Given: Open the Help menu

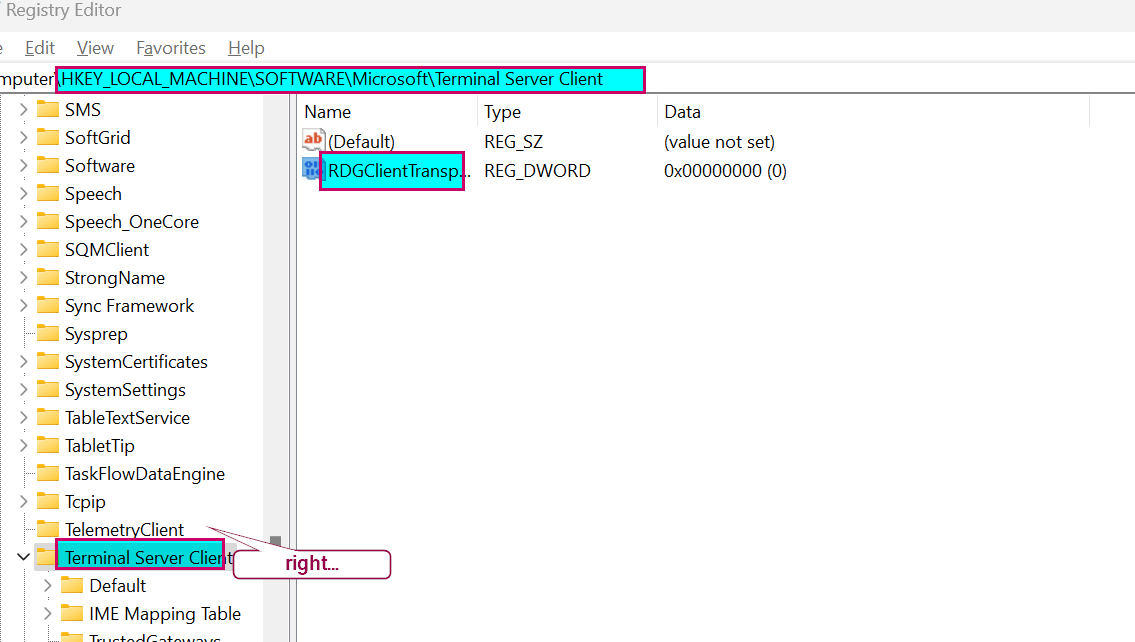Looking at the screenshot, I should tap(246, 48).
